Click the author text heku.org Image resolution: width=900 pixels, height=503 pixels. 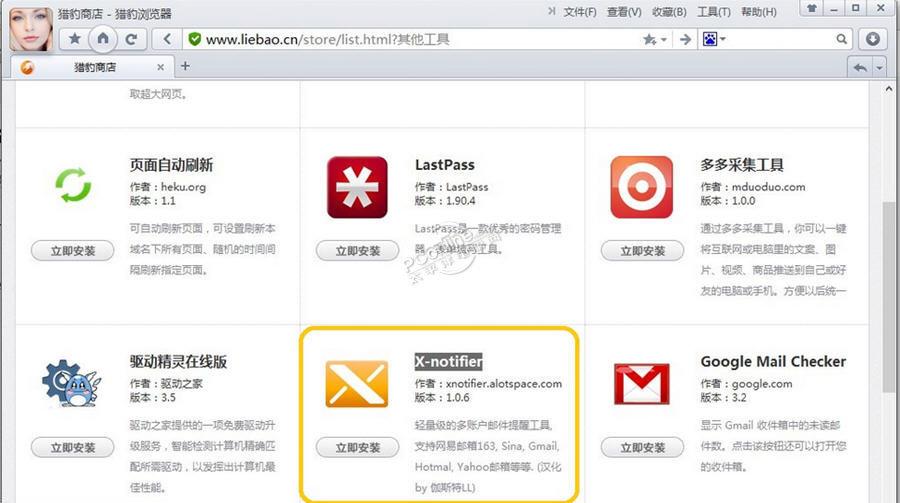pyautogui.click(x=183, y=187)
